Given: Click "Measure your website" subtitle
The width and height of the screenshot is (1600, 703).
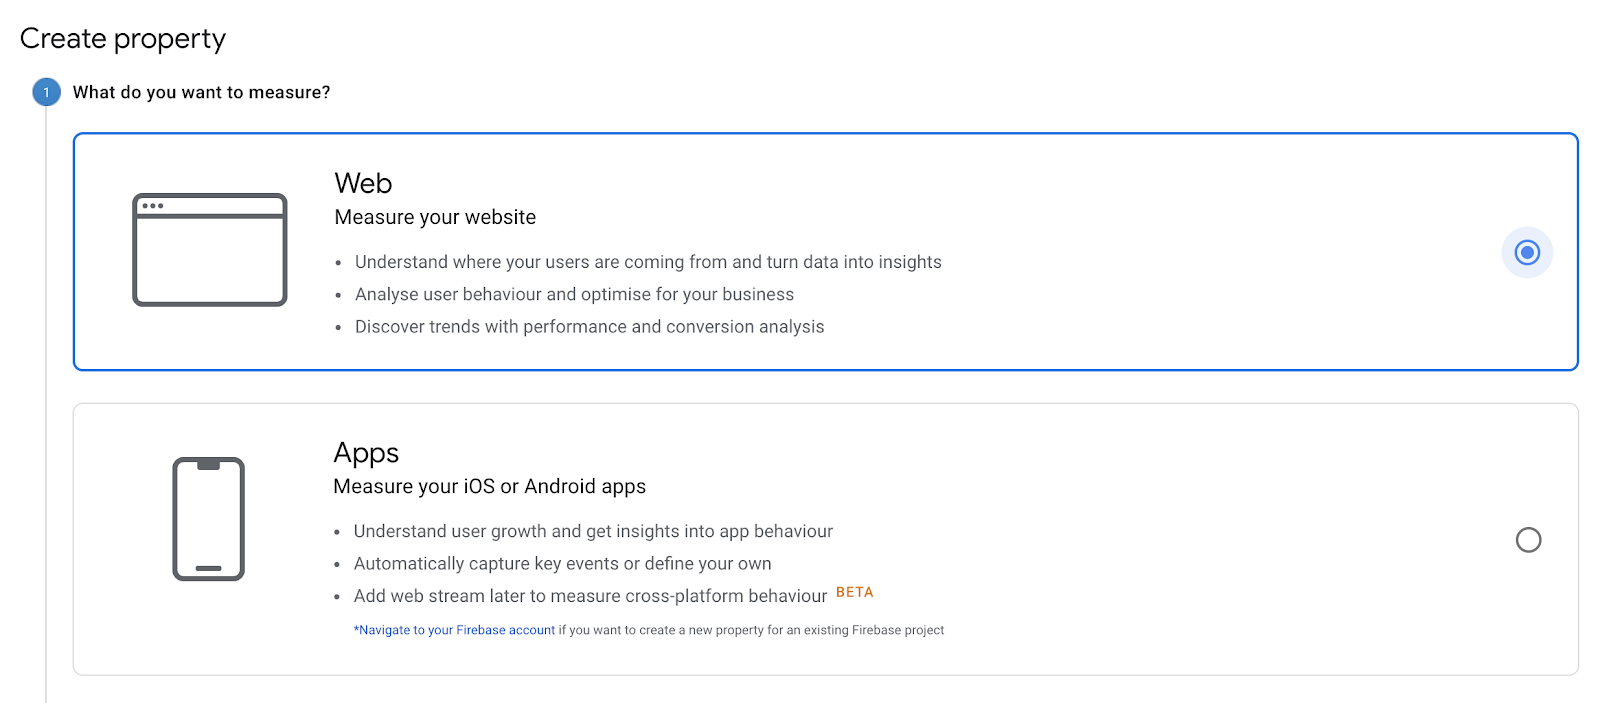Looking at the screenshot, I should (435, 217).
